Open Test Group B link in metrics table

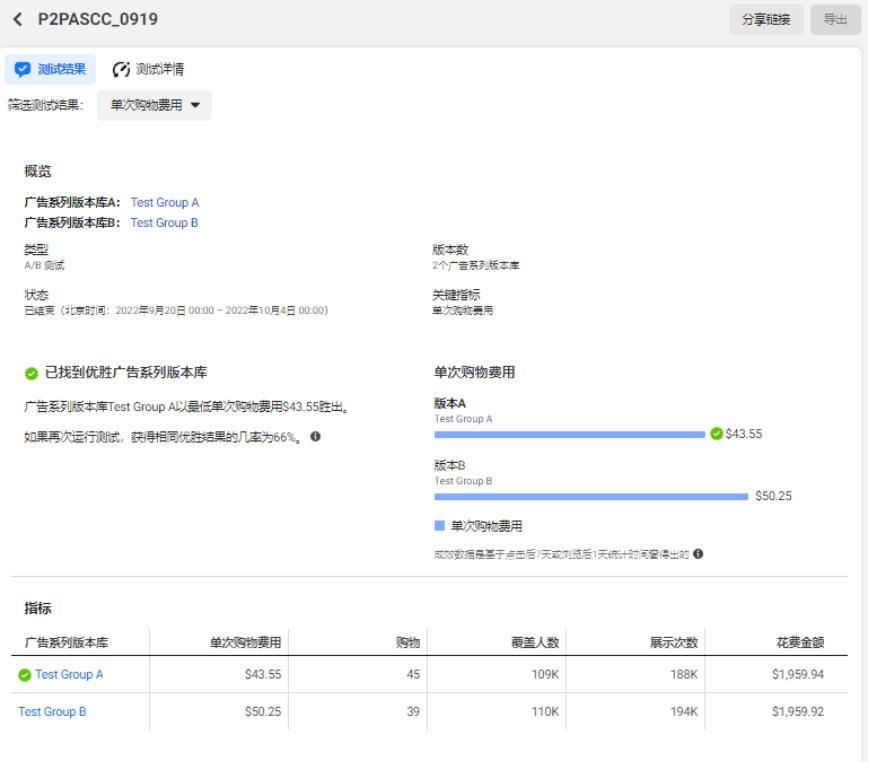tap(52, 712)
